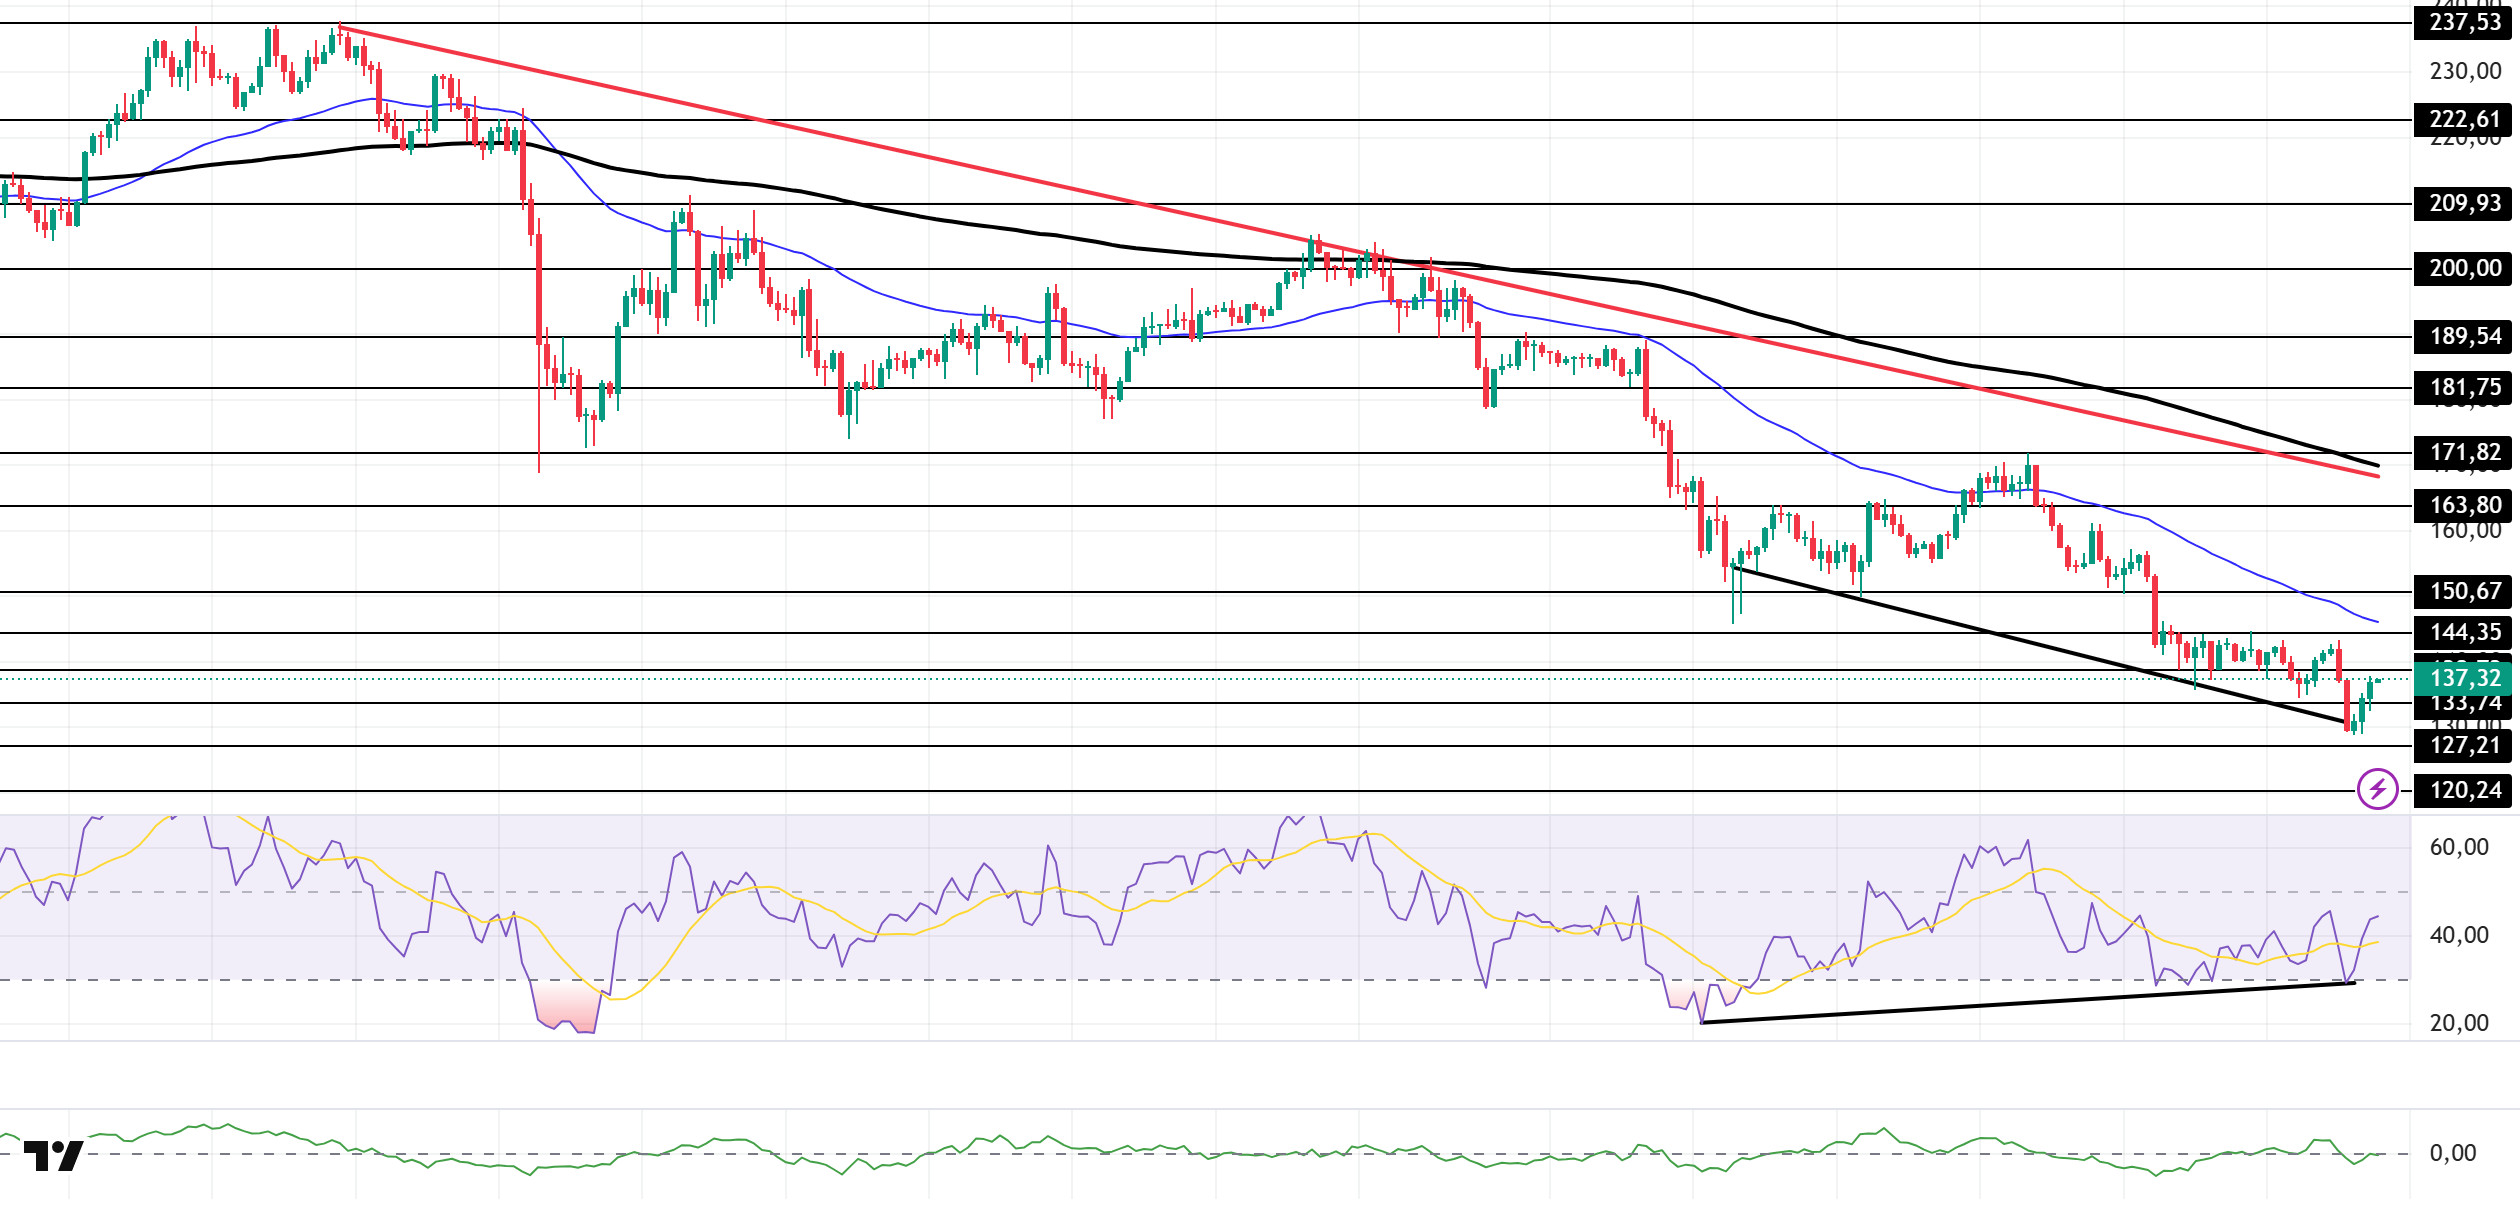
Task: Select the 189,54 level label
Action: (x=2464, y=336)
